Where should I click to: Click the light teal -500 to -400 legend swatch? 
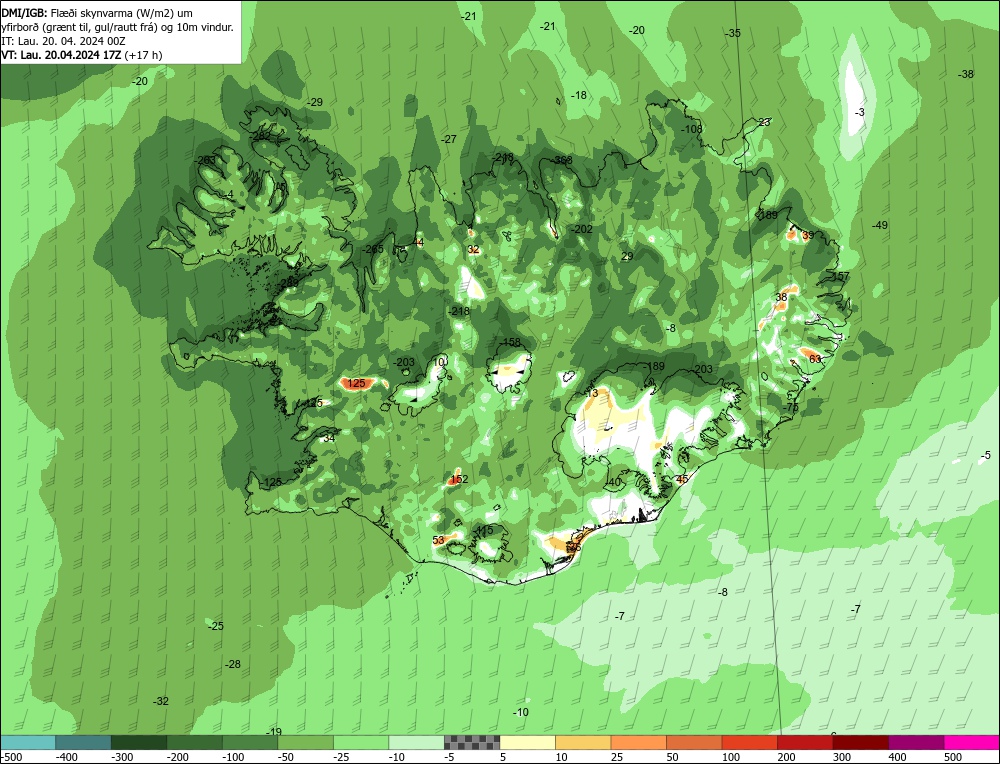click(27, 743)
